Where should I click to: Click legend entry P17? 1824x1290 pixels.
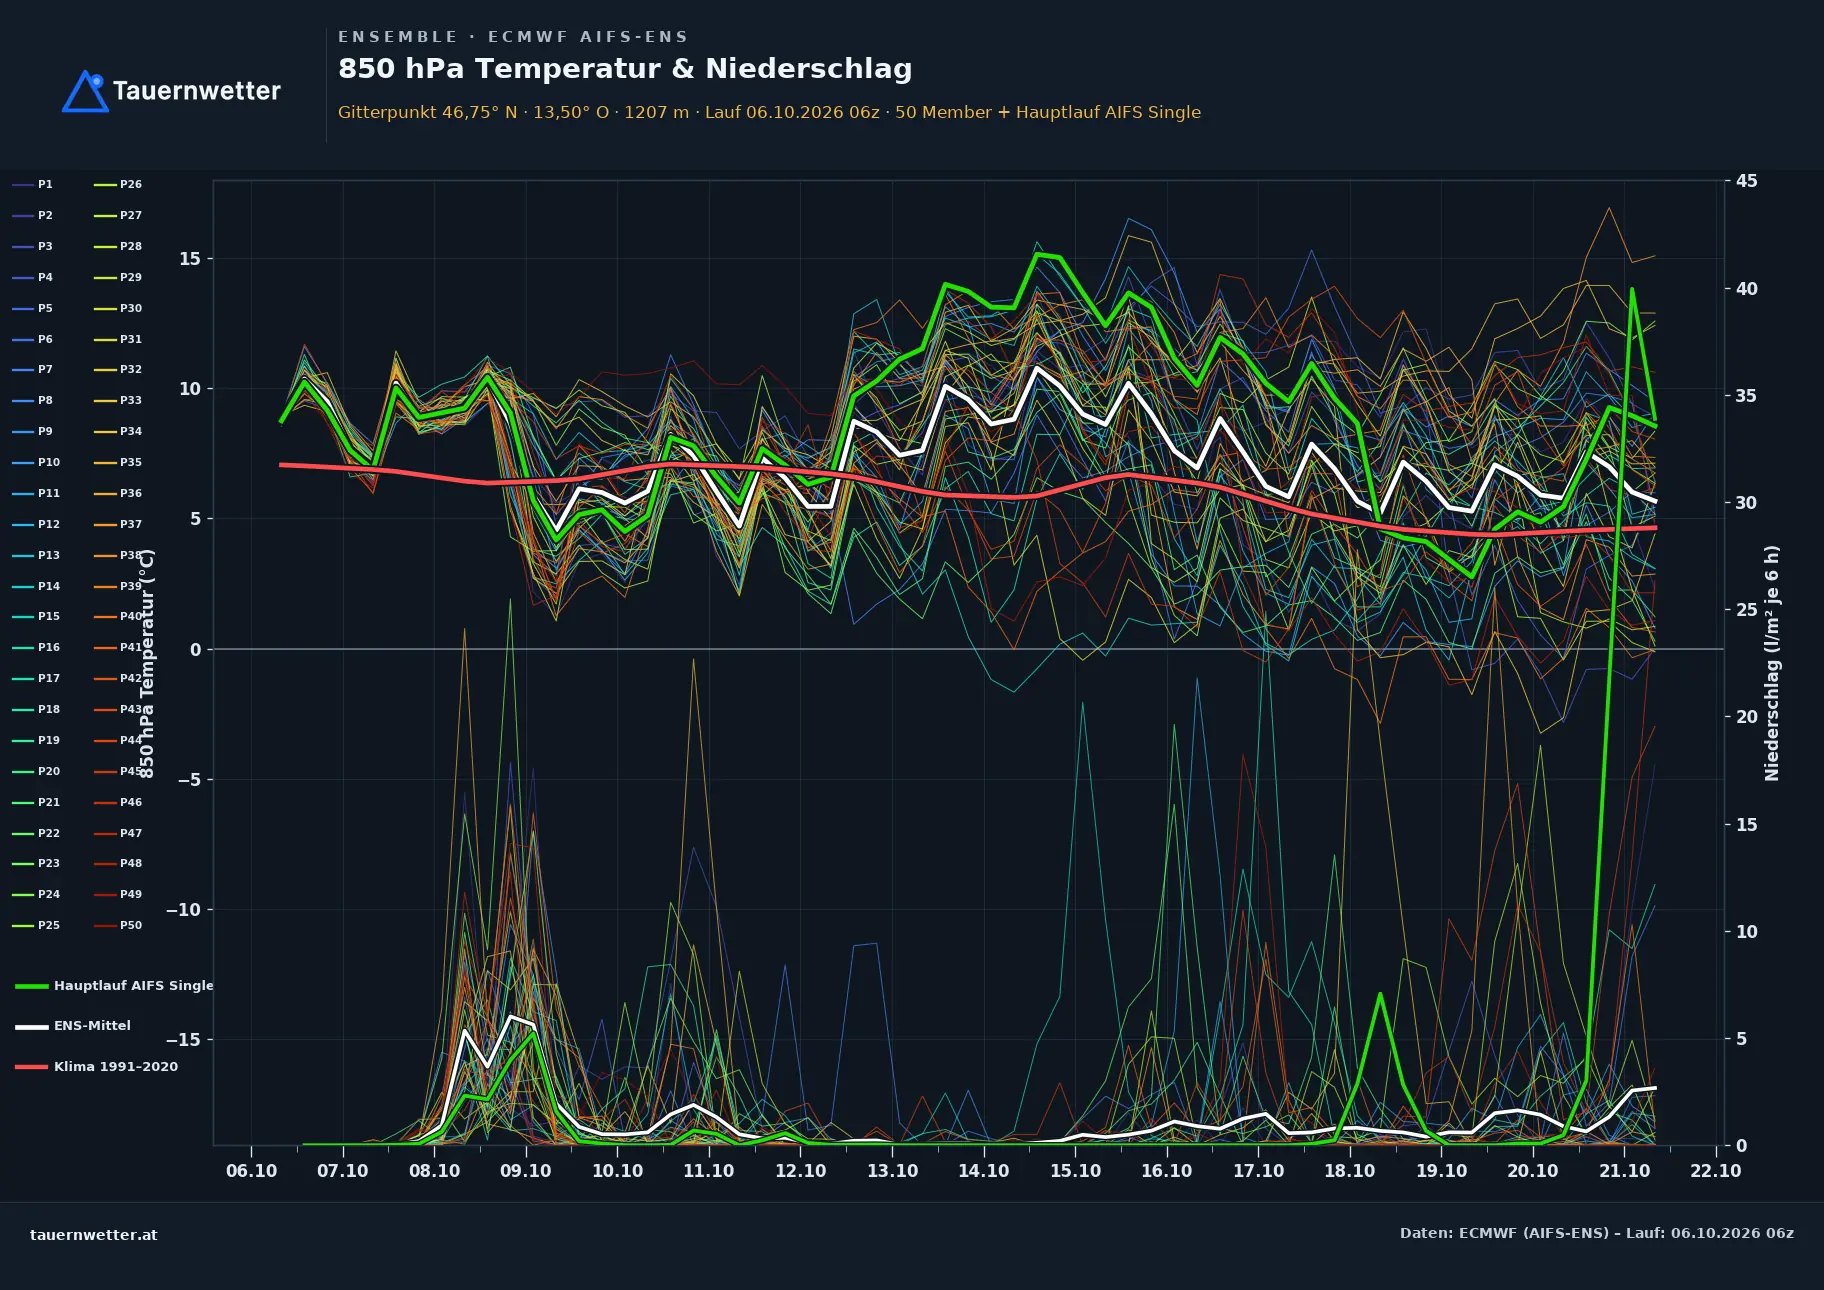click(x=36, y=679)
